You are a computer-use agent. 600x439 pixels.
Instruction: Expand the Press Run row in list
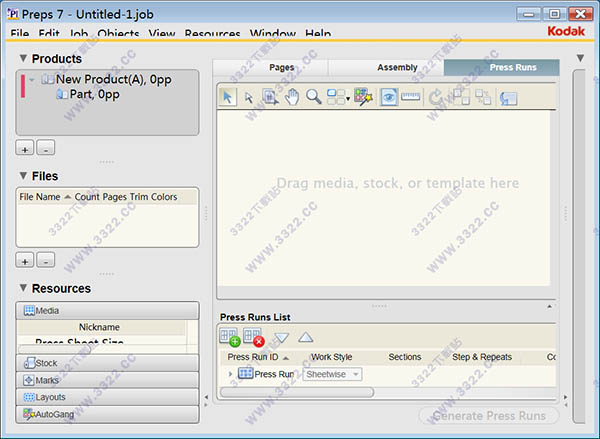231,374
